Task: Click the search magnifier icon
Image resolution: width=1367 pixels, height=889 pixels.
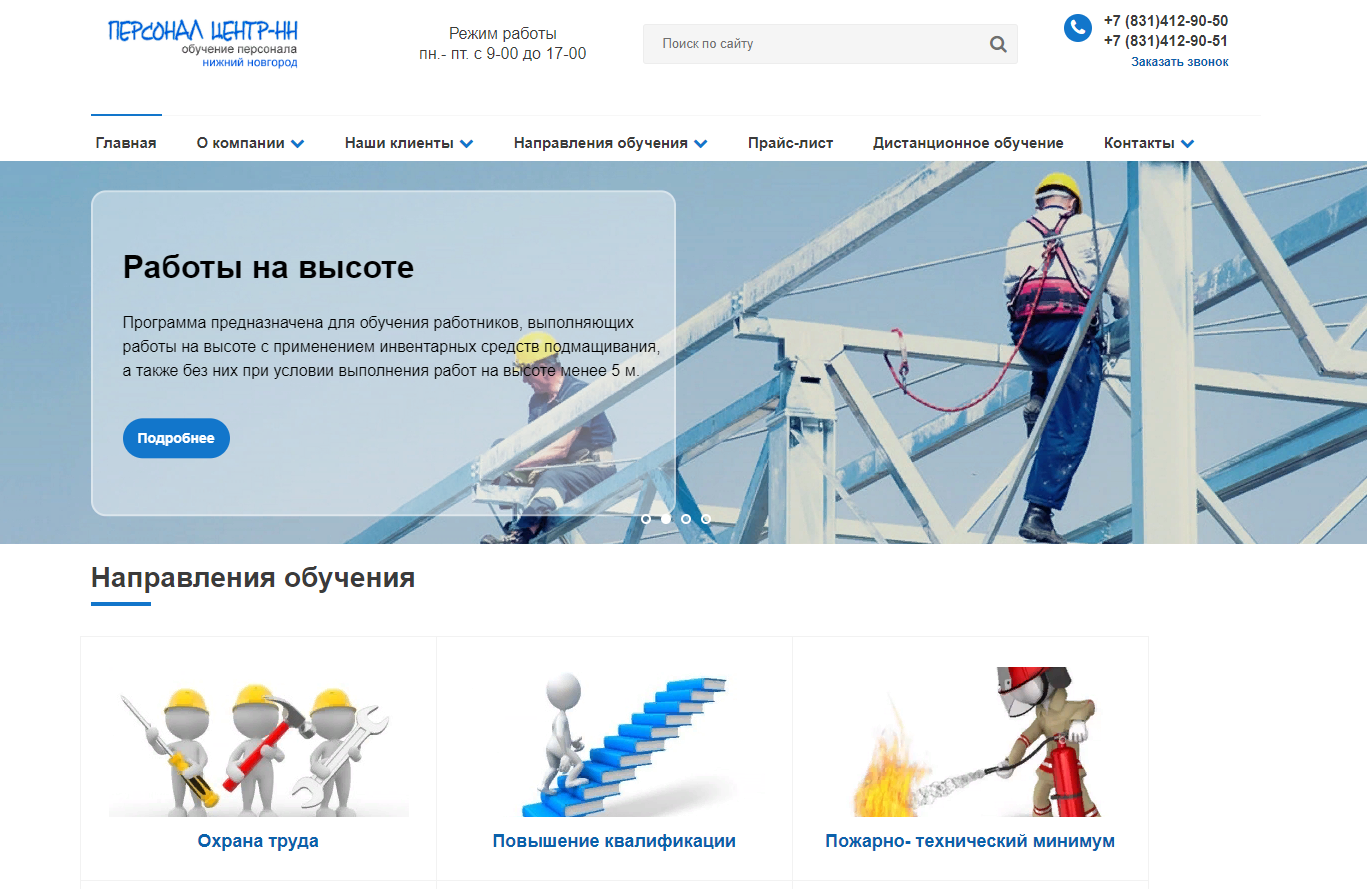Action: click(997, 44)
